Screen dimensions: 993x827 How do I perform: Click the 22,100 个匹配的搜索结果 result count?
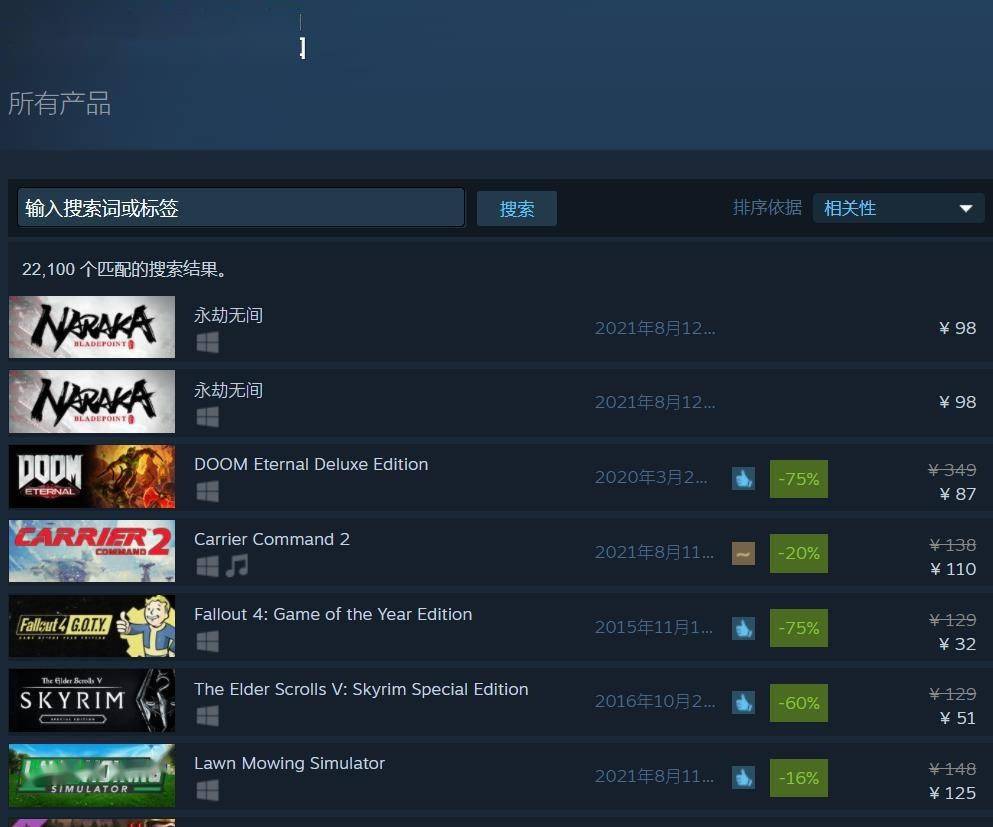click(124, 269)
